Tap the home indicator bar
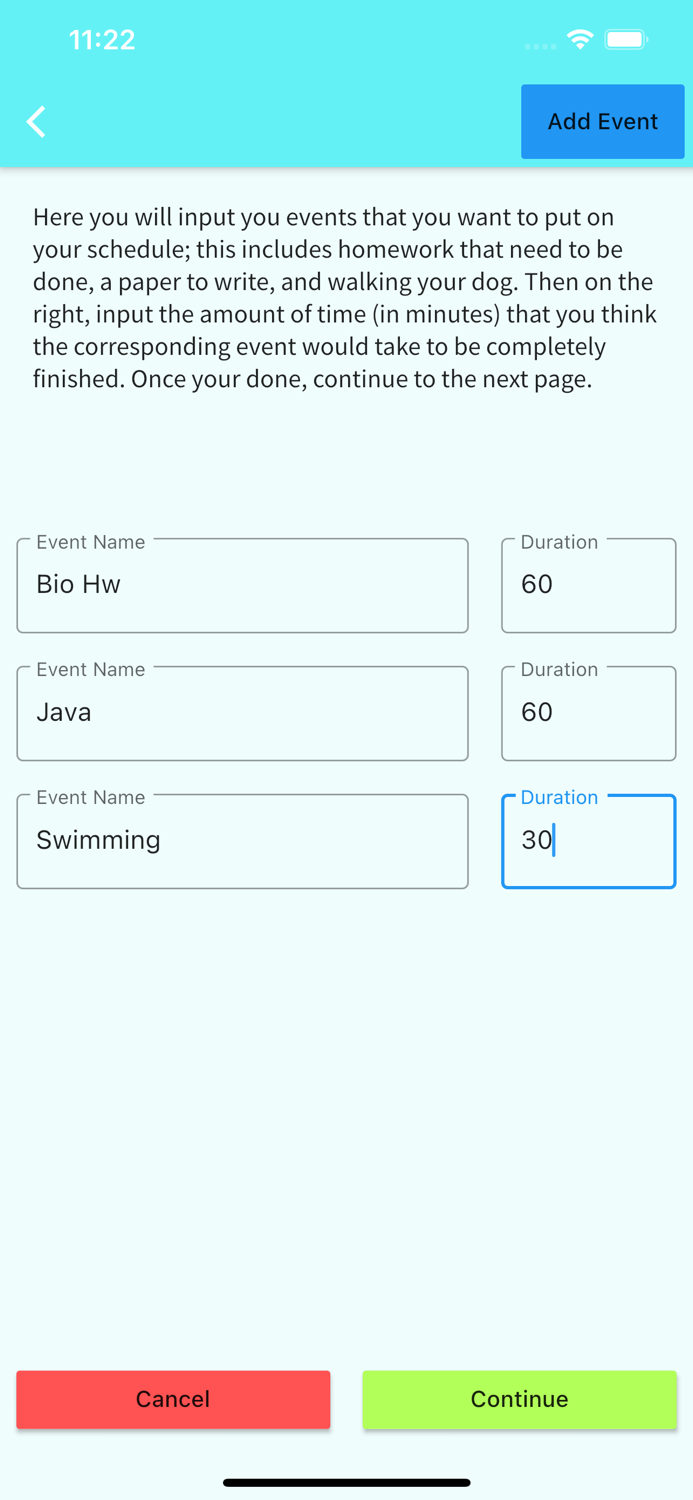The height and width of the screenshot is (1500, 693). (346, 1482)
